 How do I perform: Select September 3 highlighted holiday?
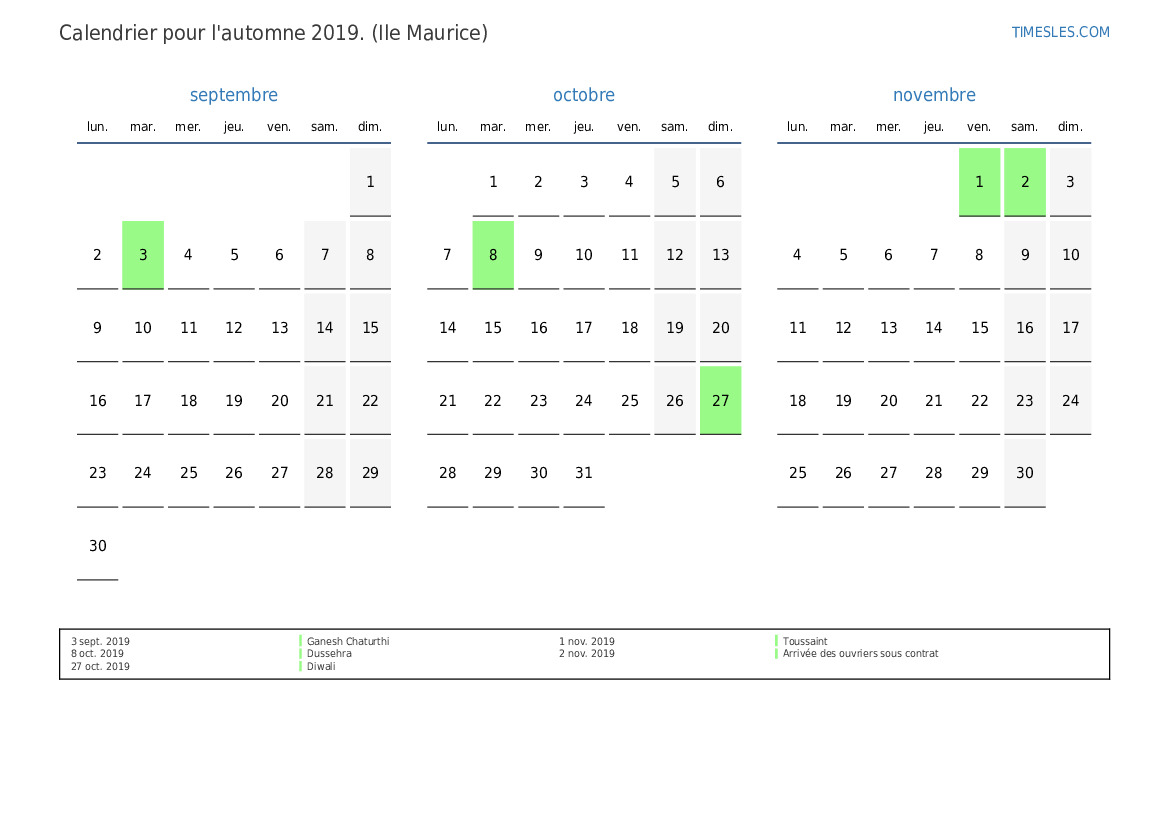click(x=143, y=255)
